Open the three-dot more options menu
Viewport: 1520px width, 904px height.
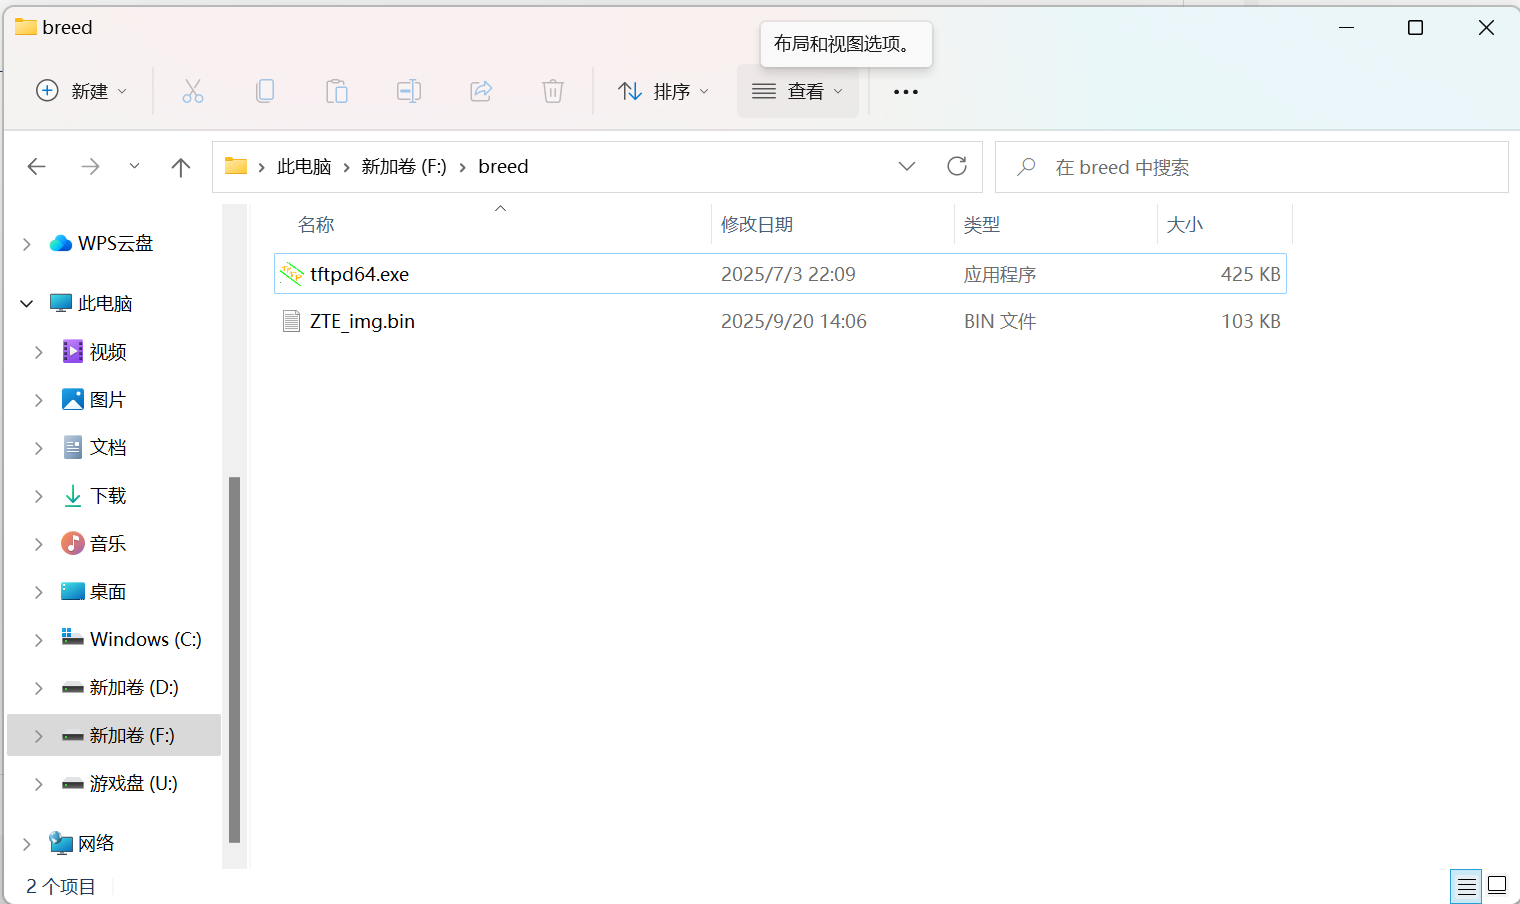(906, 92)
